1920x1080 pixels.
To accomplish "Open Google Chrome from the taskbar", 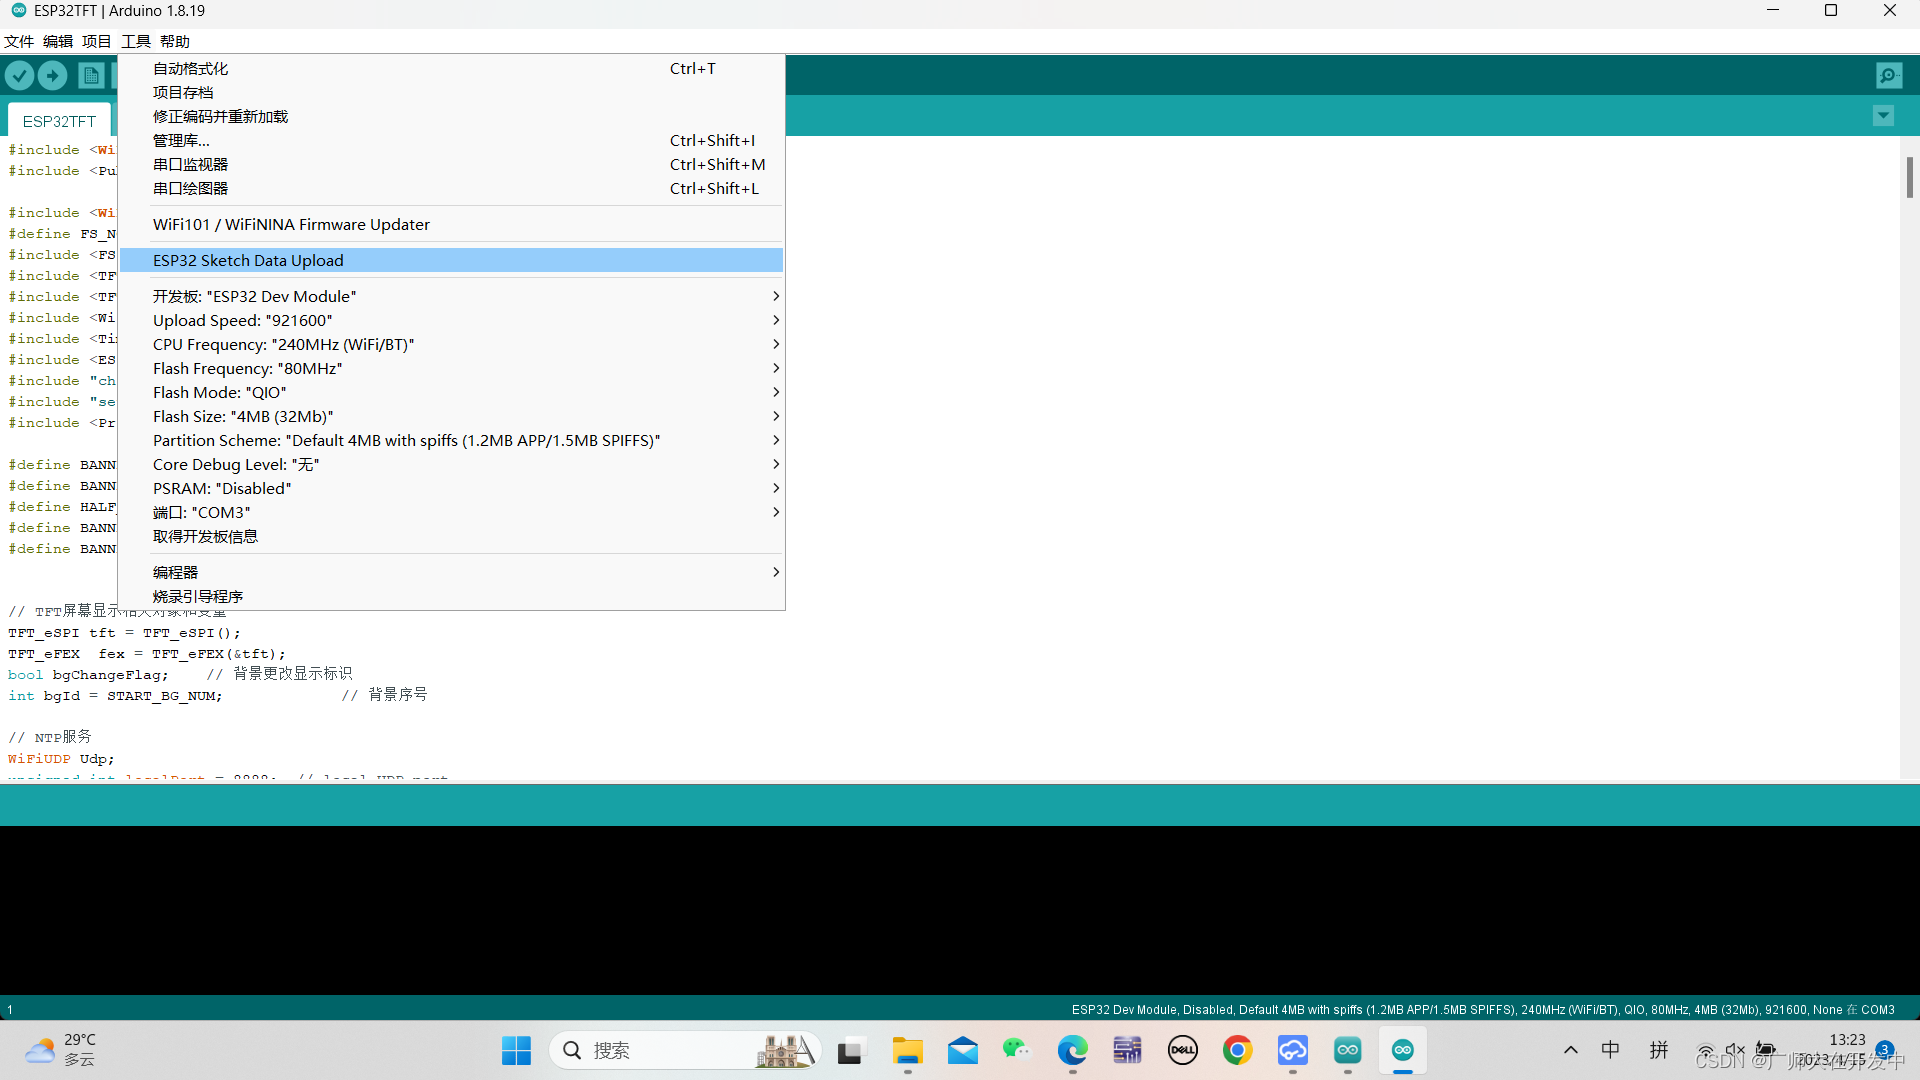I will tap(1237, 1050).
